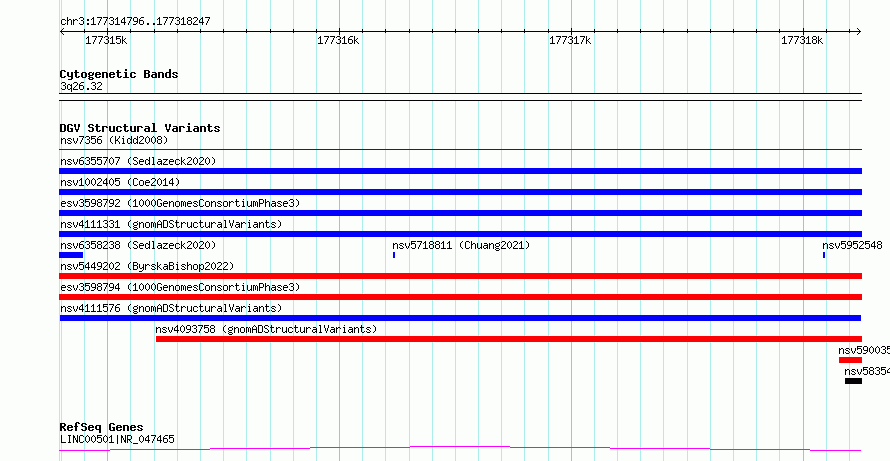This screenshot has width=890, height=461.
Task: Click the short nsv6358238 (Sedlazeck2020) blue bar
Action: pyautogui.click(x=71, y=255)
